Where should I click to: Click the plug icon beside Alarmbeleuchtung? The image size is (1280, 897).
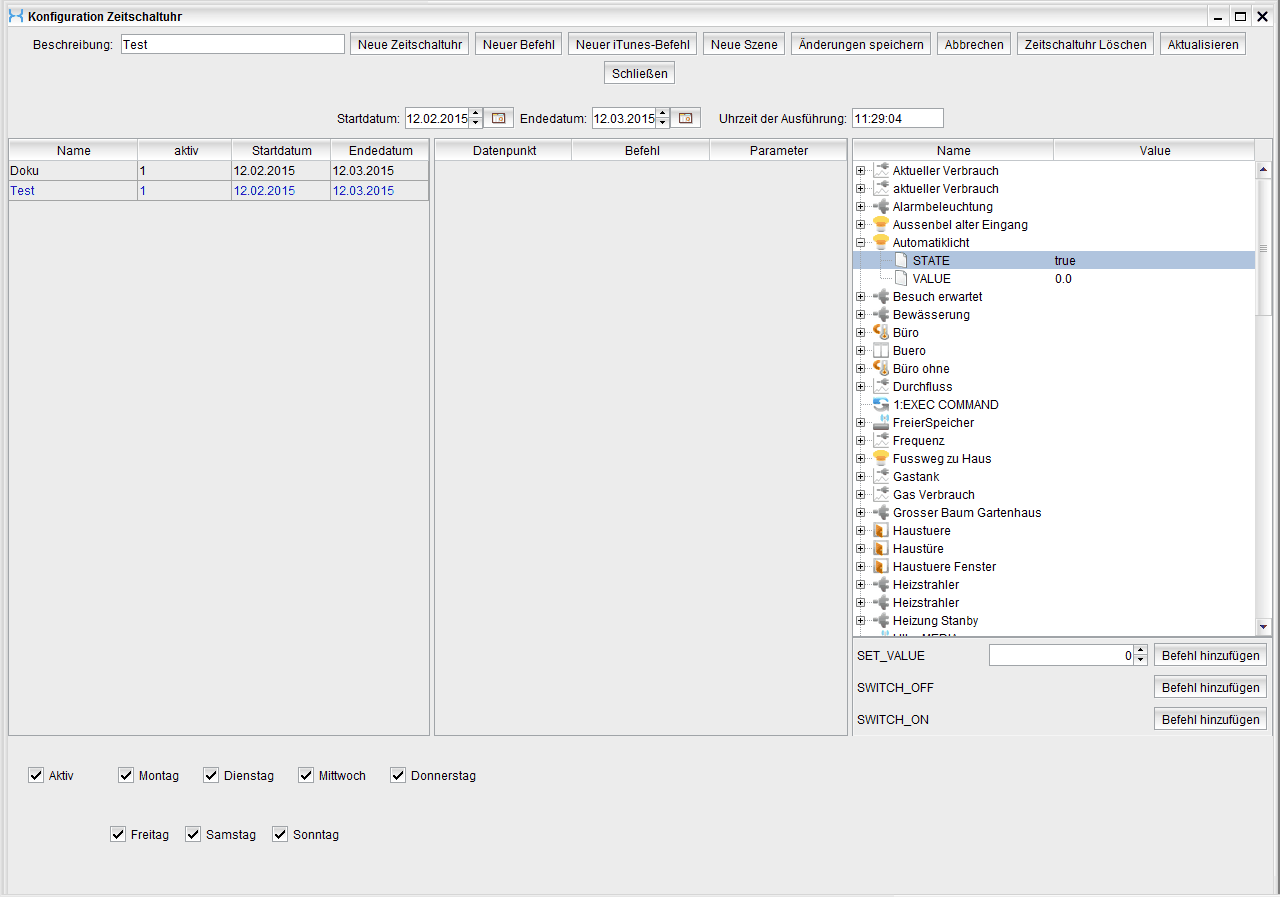click(x=881, y=207)
